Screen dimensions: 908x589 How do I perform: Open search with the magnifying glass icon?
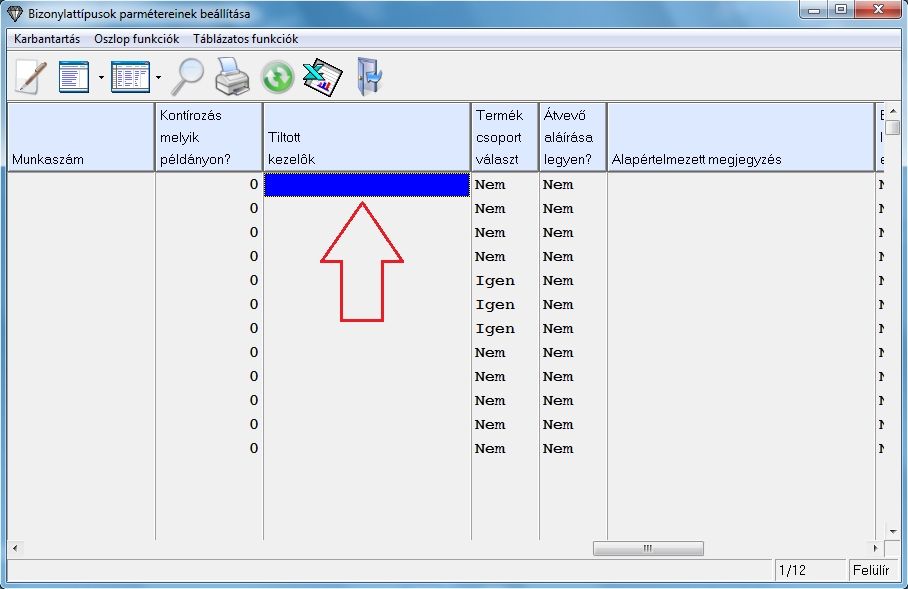click(185, 77)
